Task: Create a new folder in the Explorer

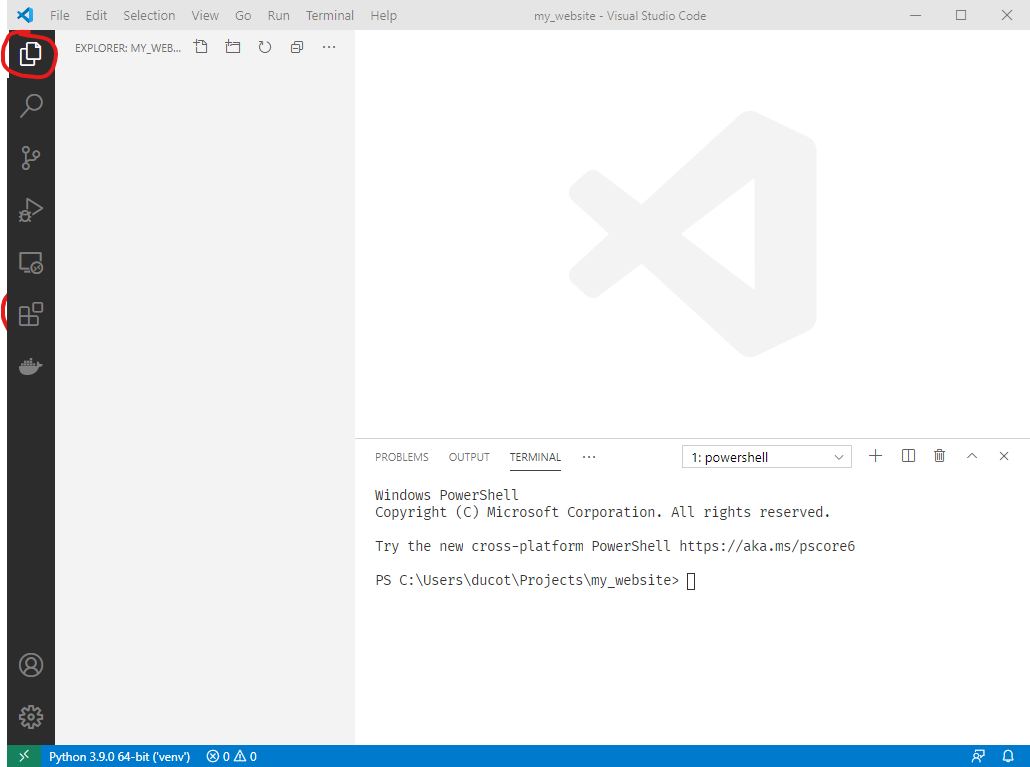Action: point(232,47)
